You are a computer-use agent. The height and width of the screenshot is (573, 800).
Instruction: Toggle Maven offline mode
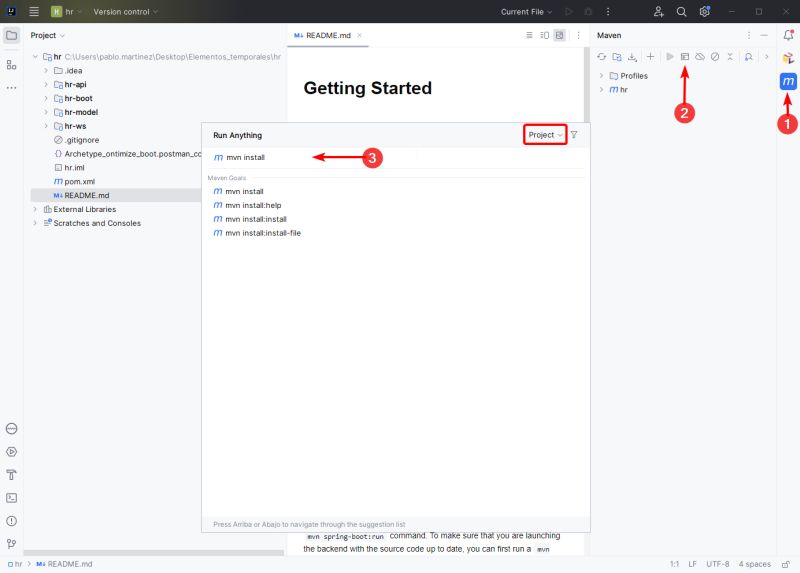click(700, 57)
